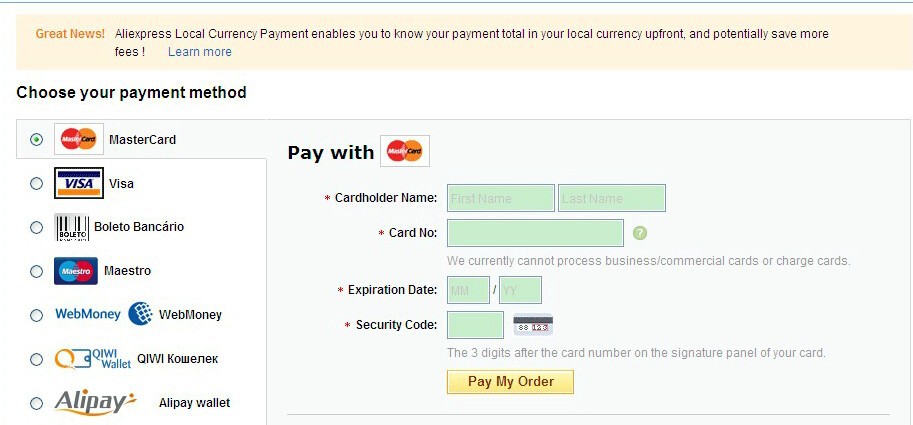Image resolution: width=913 pixels, height=425 pixels.
Task: Click the WebMoney globe icon
Action: click(140, 314)
